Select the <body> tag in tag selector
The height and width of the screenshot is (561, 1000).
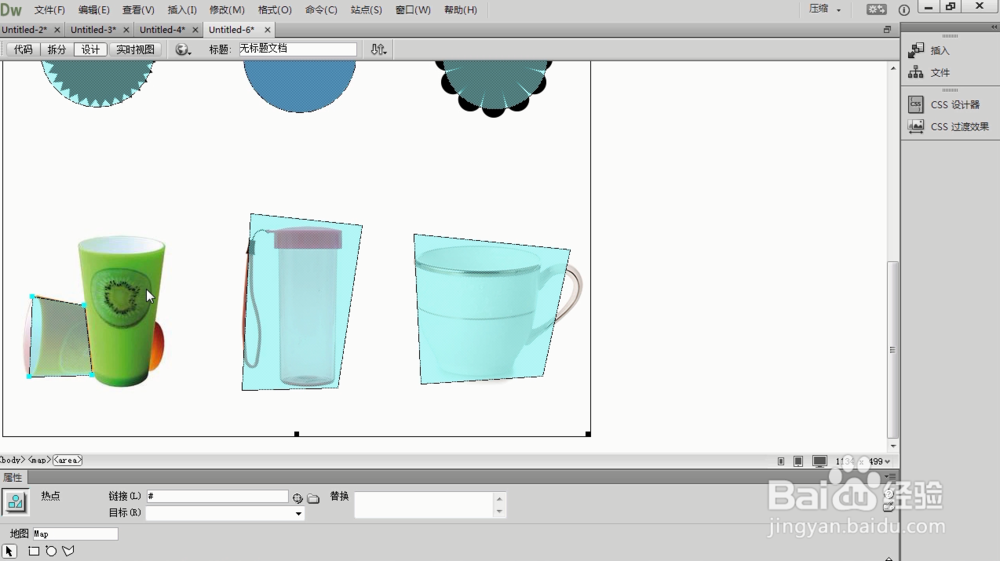[11, 460]
